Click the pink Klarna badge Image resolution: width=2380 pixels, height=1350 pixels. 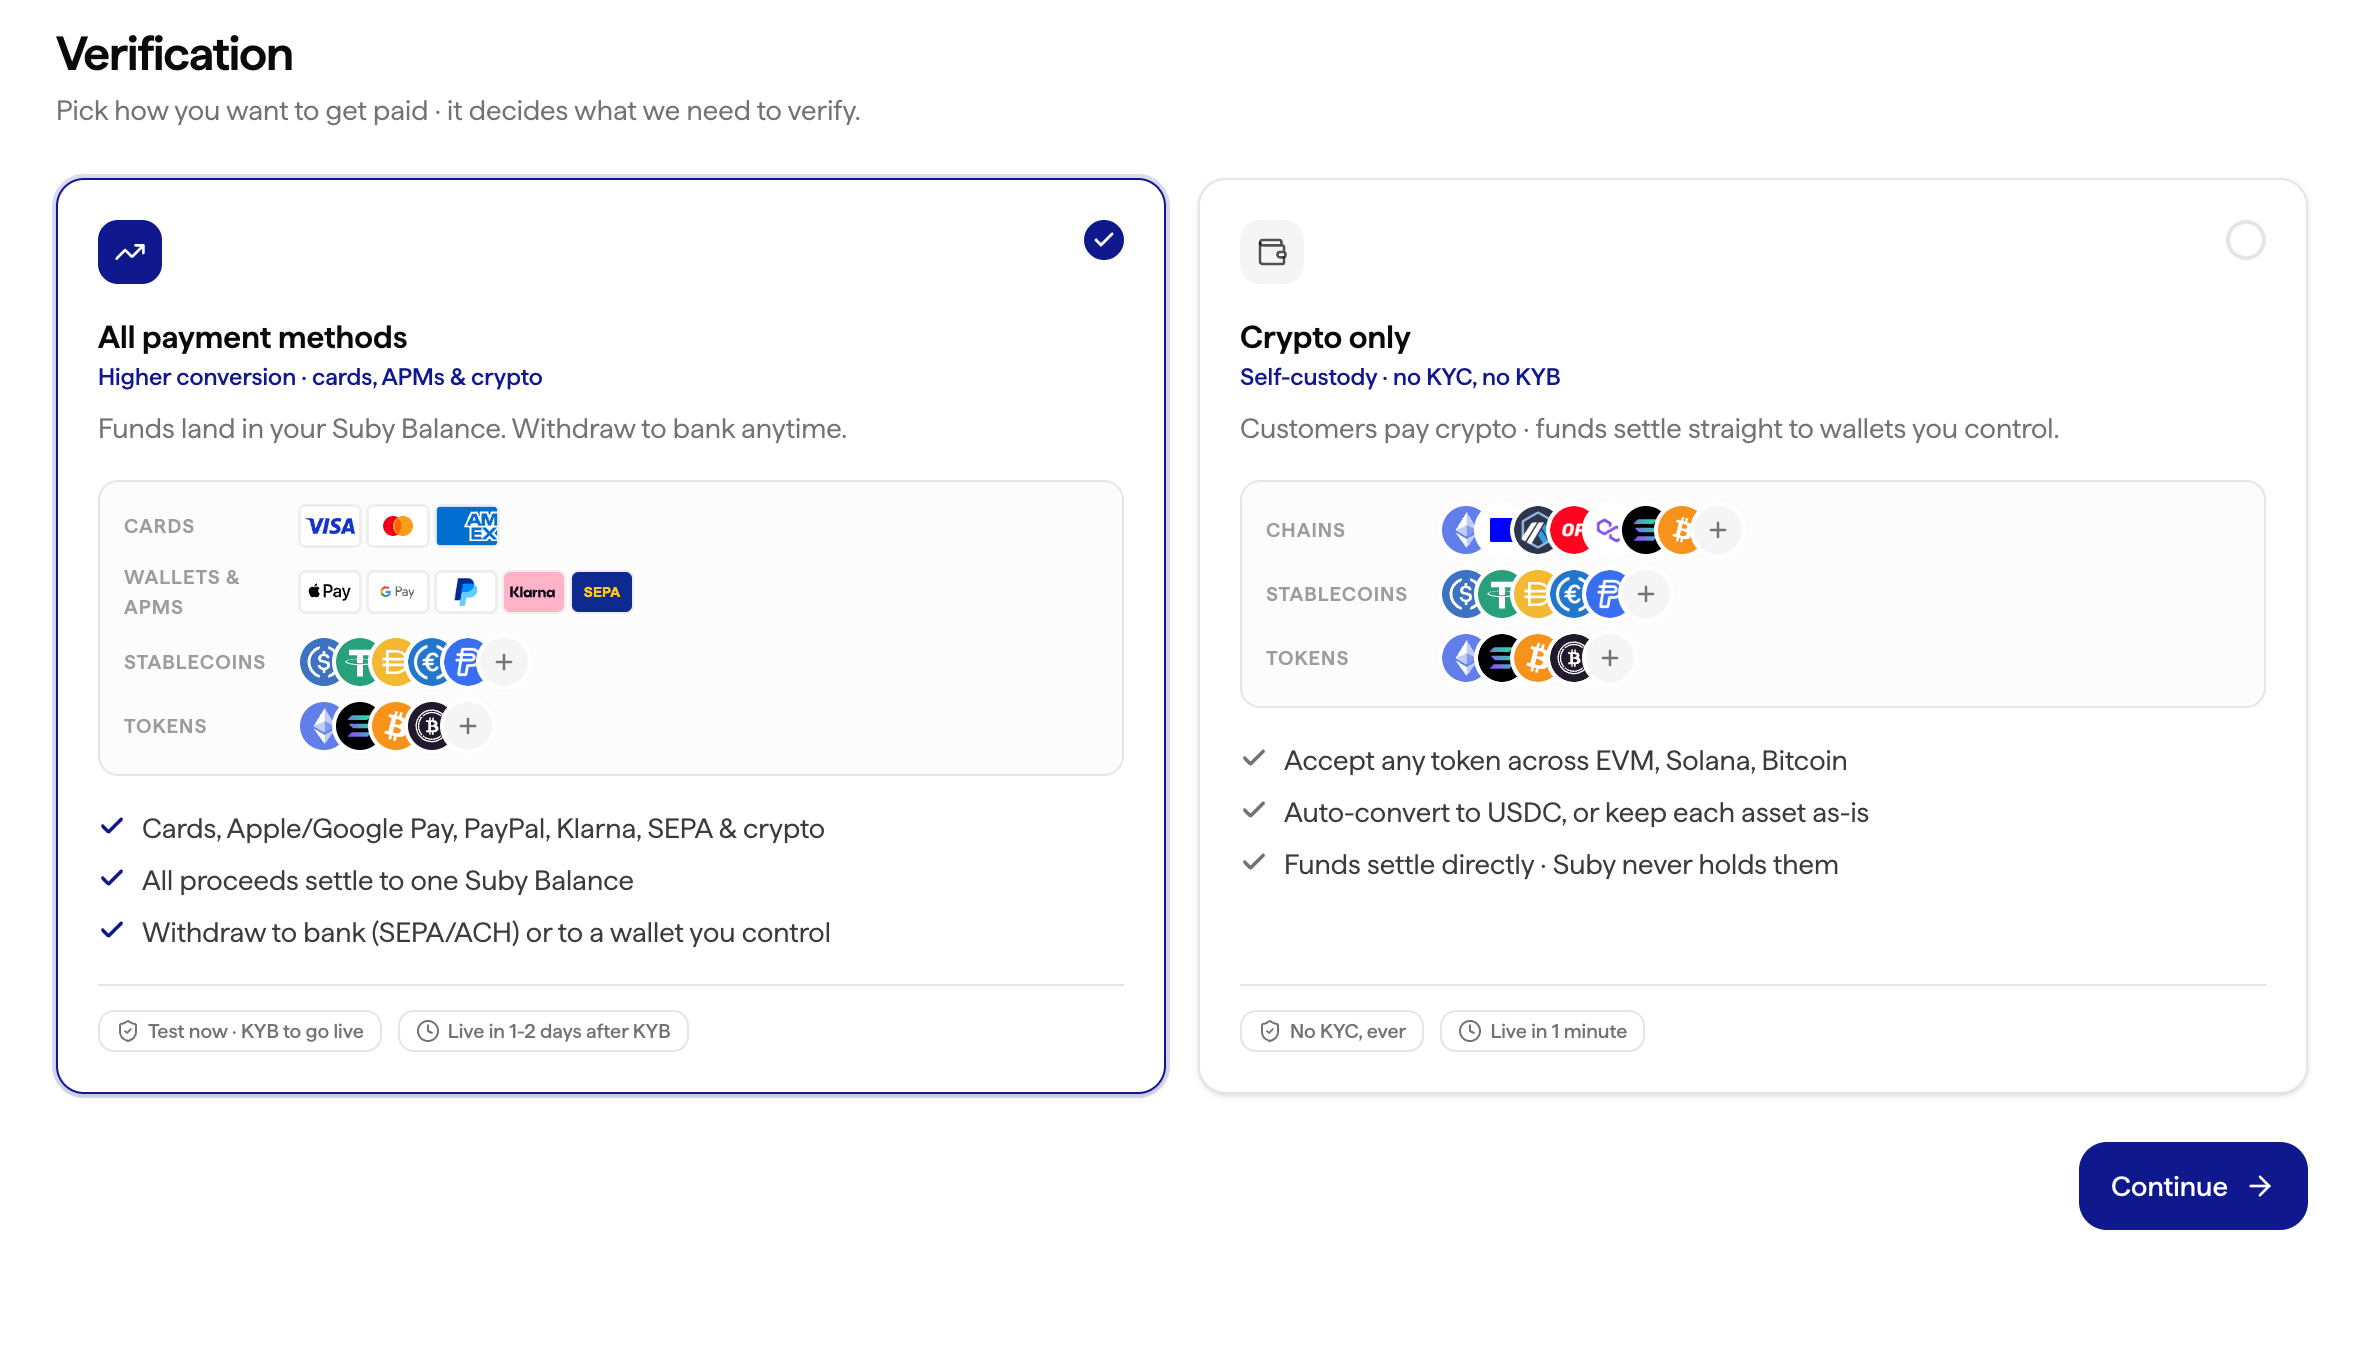(534, 592)
